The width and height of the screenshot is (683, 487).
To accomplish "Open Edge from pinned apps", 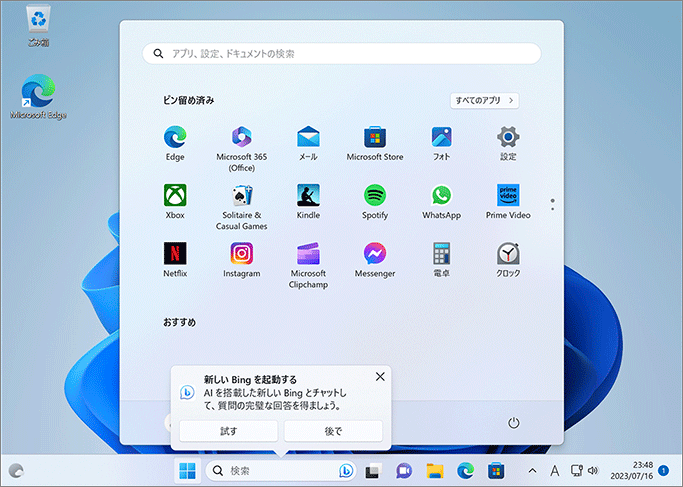I will (x=175, y=144).
